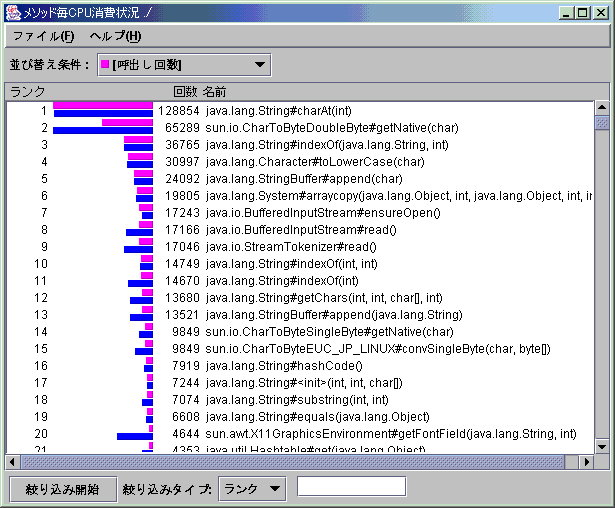Click the count value 4644

coord(186,433)
